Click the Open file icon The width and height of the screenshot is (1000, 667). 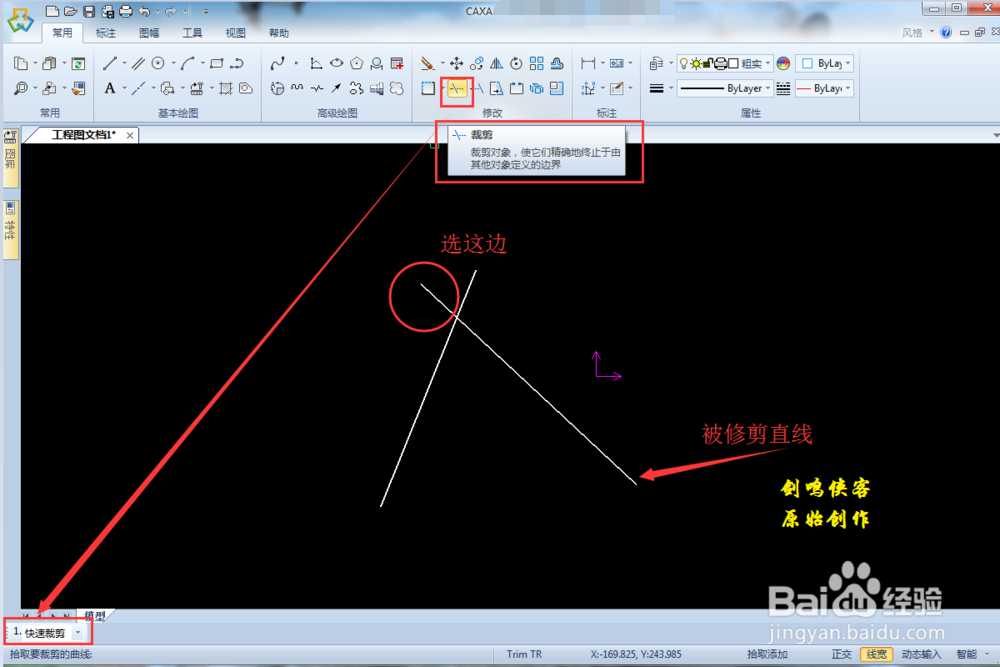tap(70, 11)
